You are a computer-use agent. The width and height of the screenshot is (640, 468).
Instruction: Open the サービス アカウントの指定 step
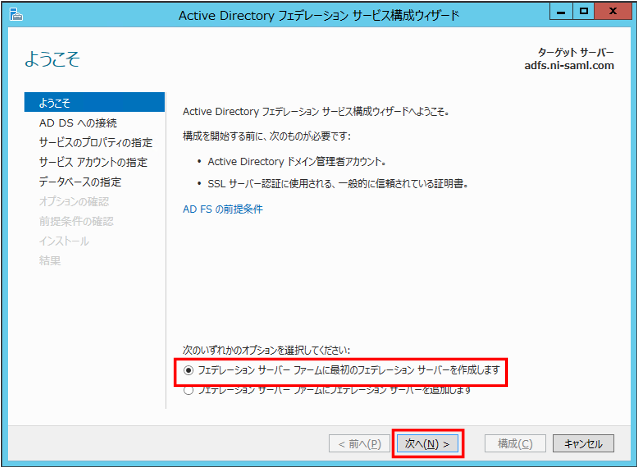(93, 162)
